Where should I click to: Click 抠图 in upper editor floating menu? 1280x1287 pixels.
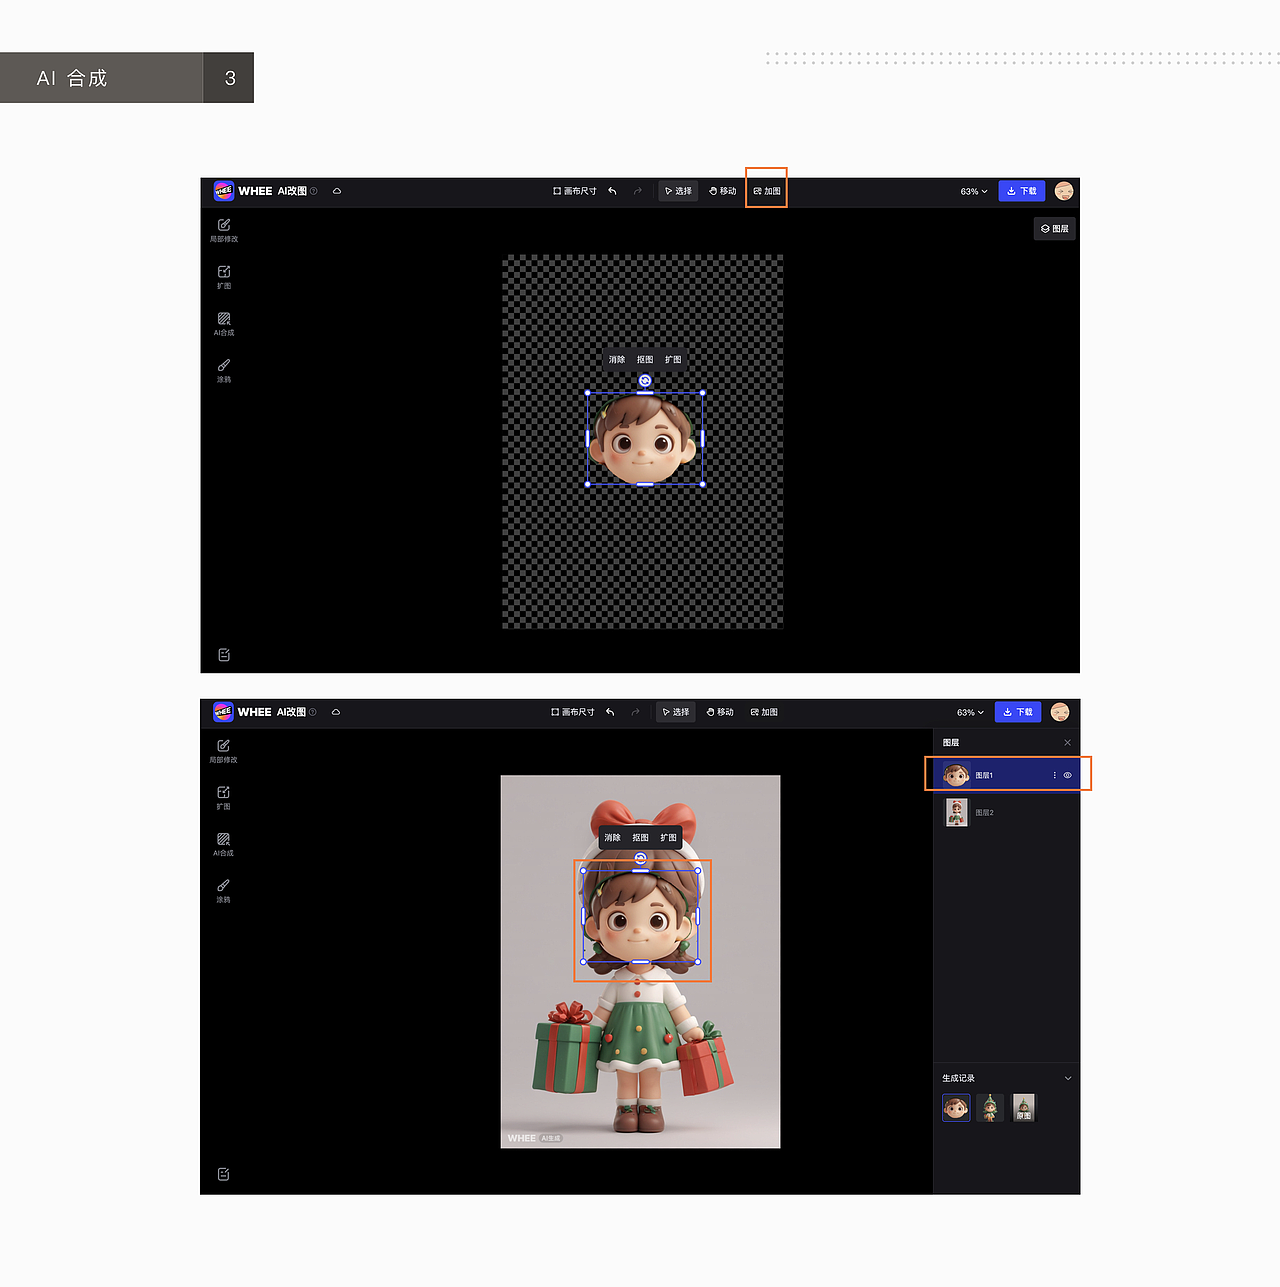click(x=645, y=360)
